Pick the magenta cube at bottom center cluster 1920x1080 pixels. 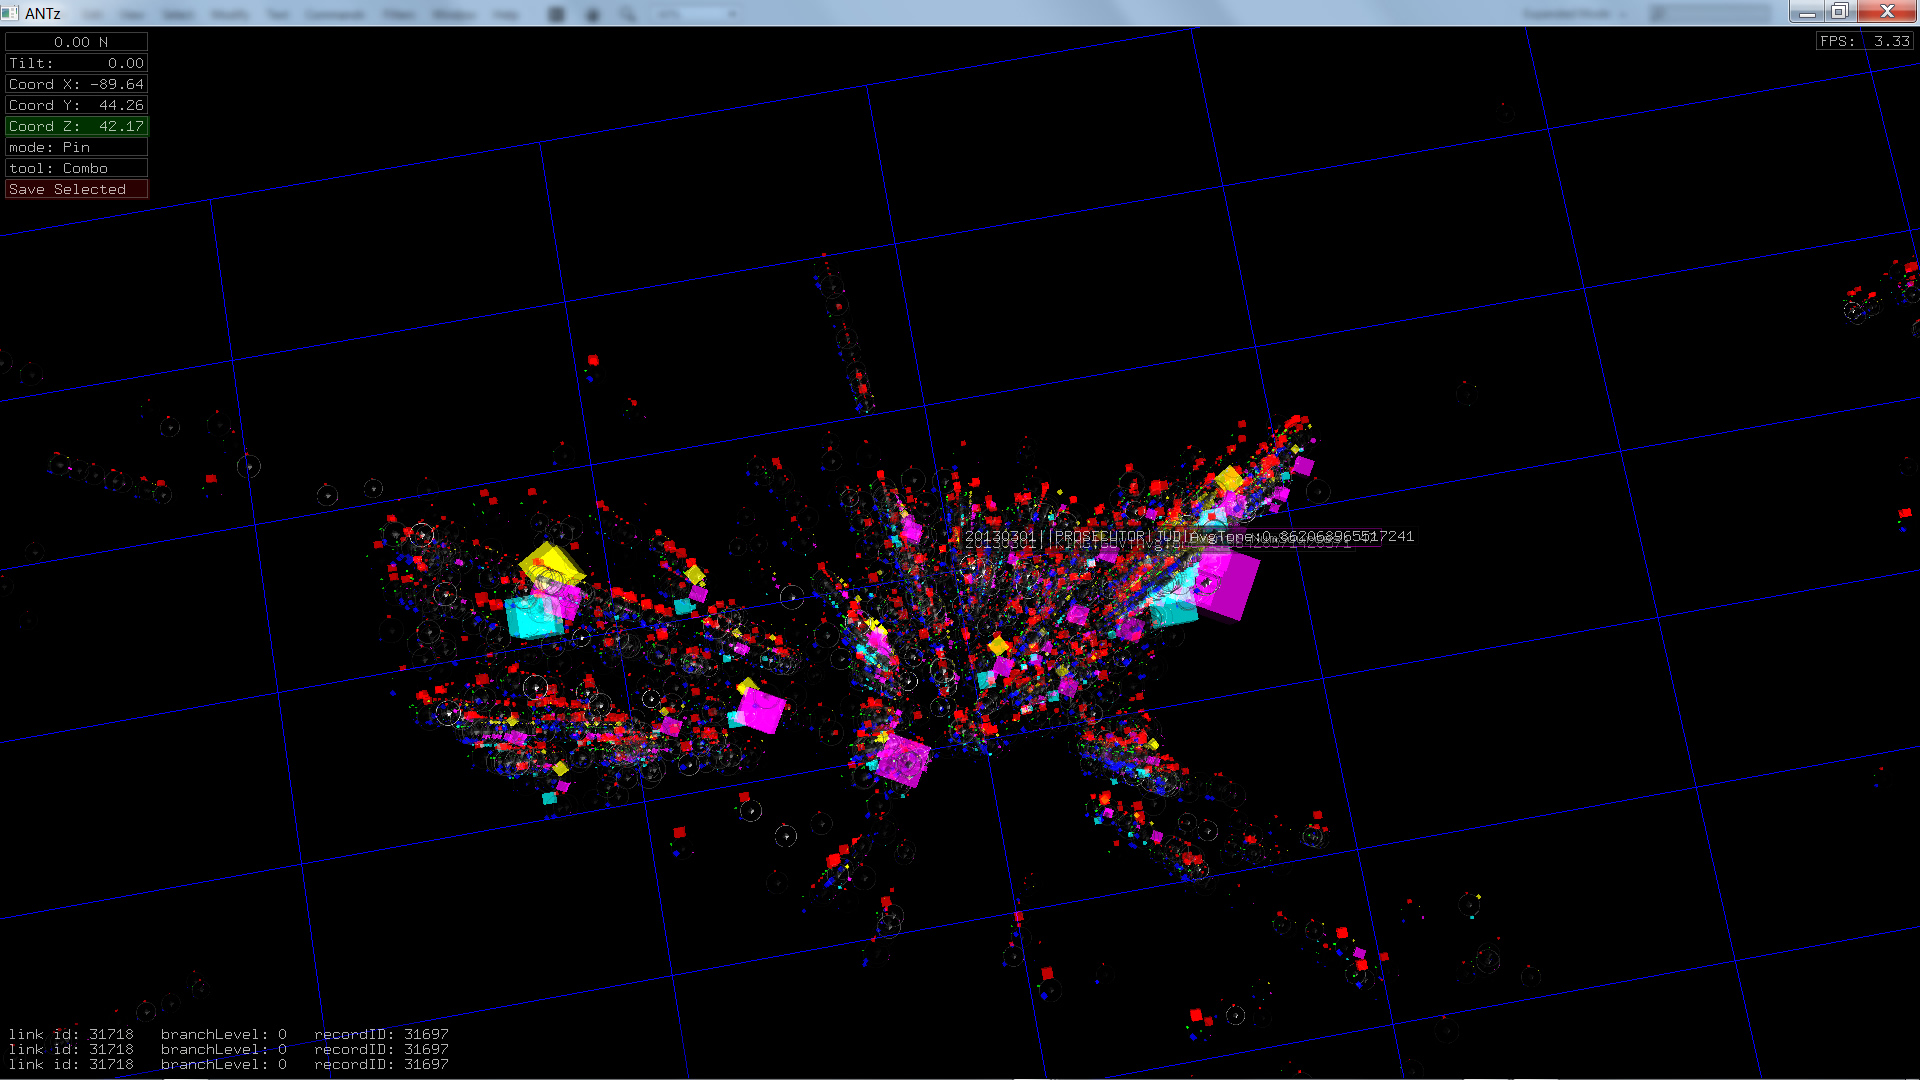pyautogui.click(x=903, y=761)
